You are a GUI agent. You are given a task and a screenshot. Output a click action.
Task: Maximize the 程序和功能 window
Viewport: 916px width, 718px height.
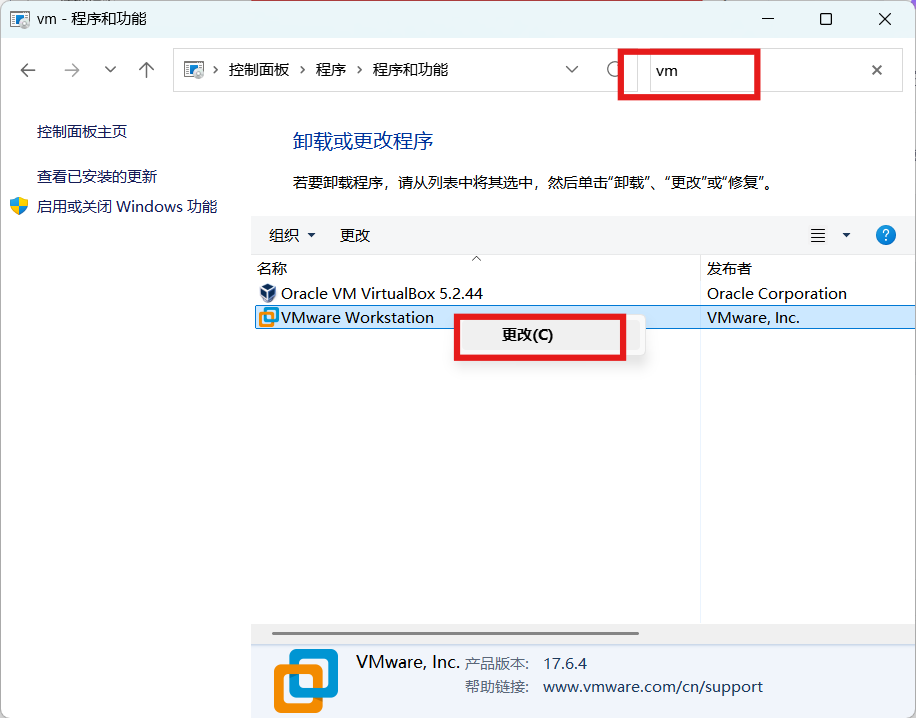point(826,19)
